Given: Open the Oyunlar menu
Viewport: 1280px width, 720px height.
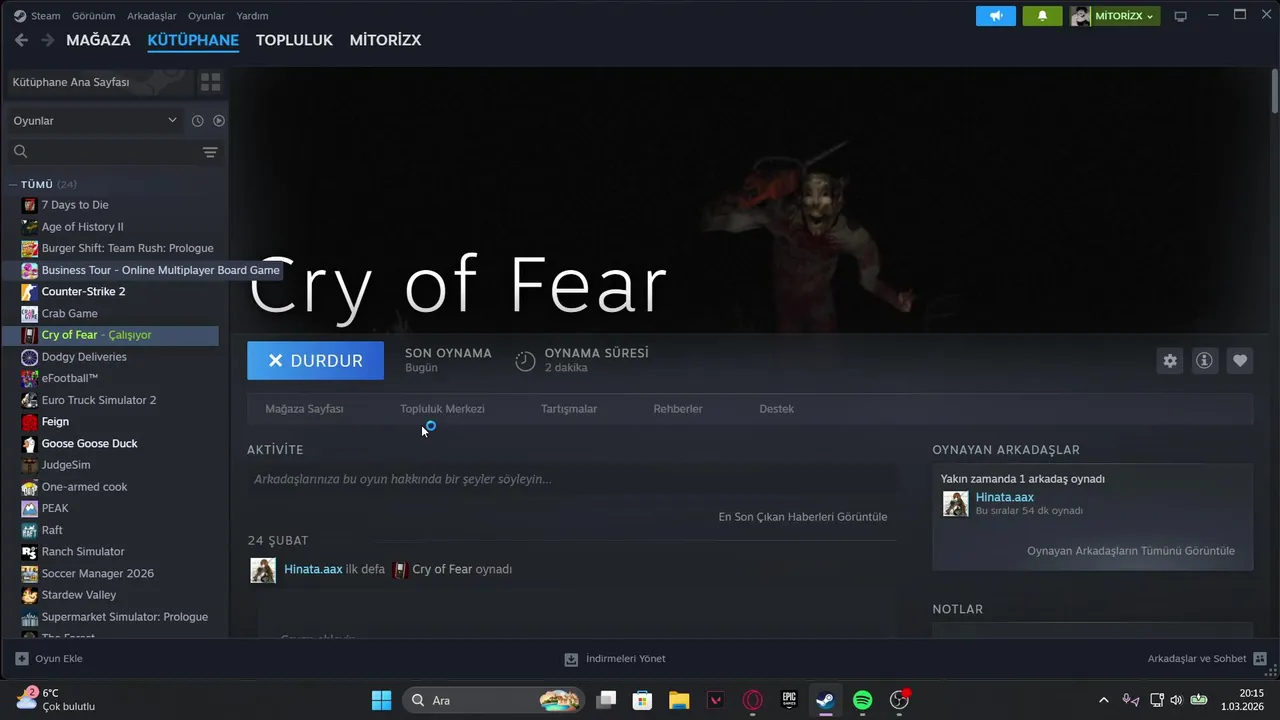Looking at the screenshot, I should pos(207,16).
